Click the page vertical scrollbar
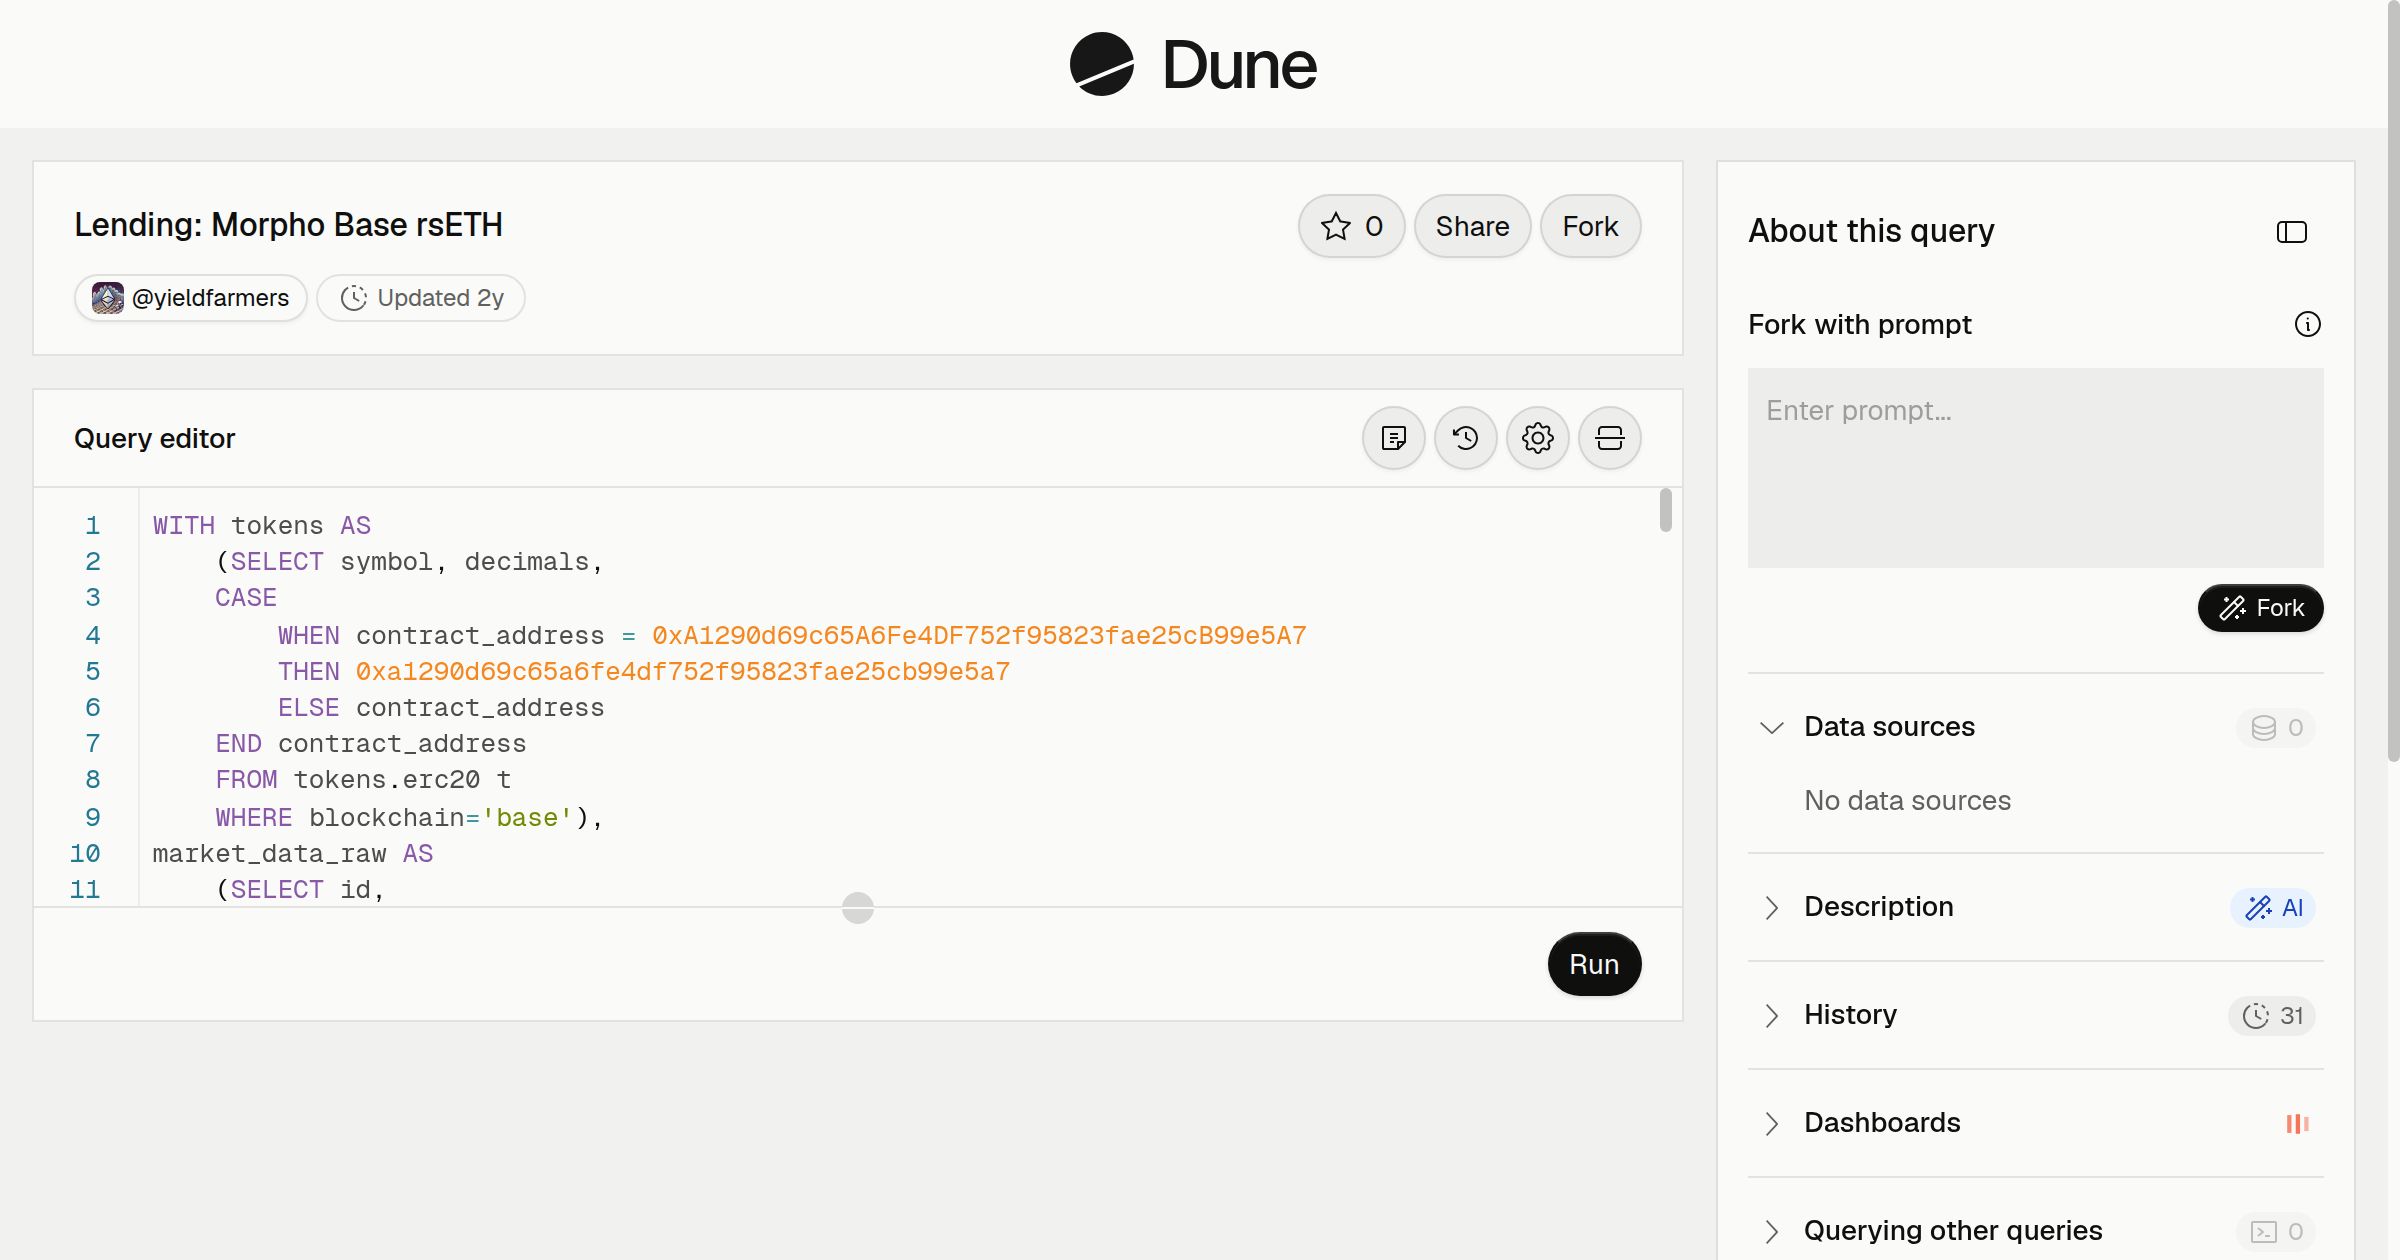 point(2393,380)
